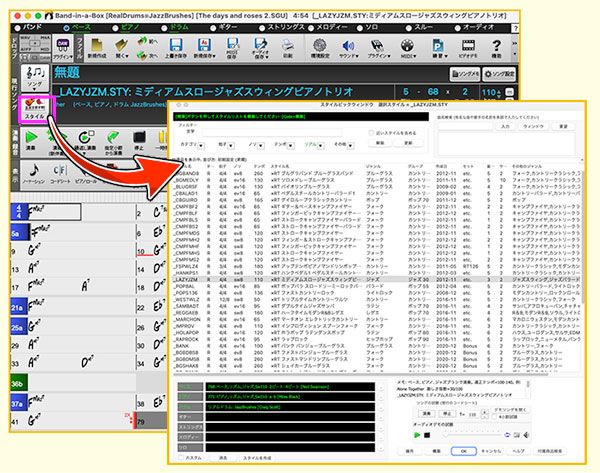Click the 無題 song title field

pos(249,72)
